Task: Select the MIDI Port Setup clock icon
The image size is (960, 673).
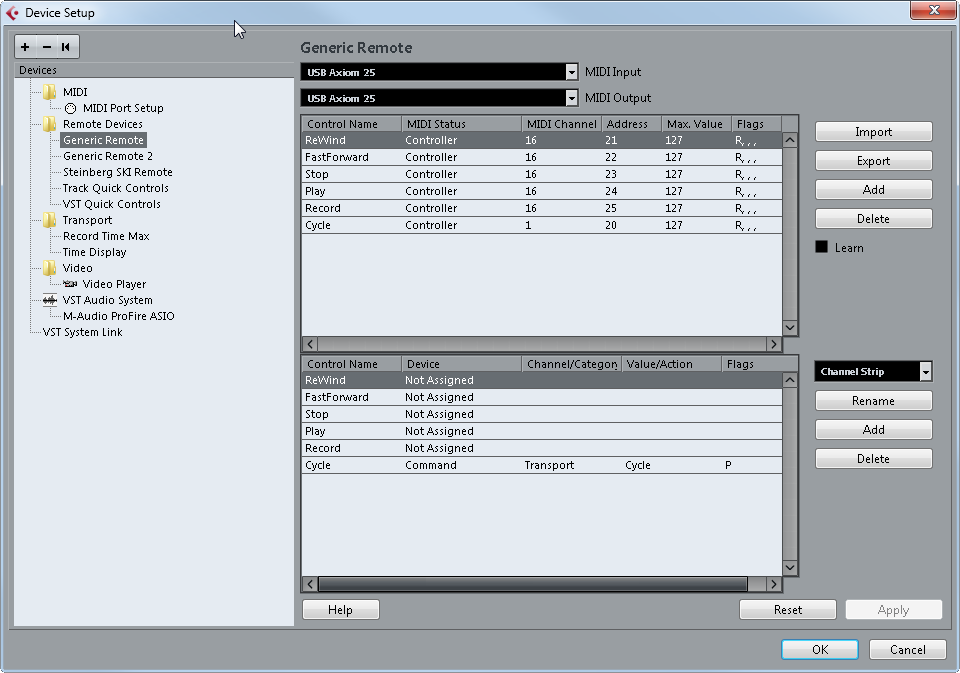Action: [69, 107]
